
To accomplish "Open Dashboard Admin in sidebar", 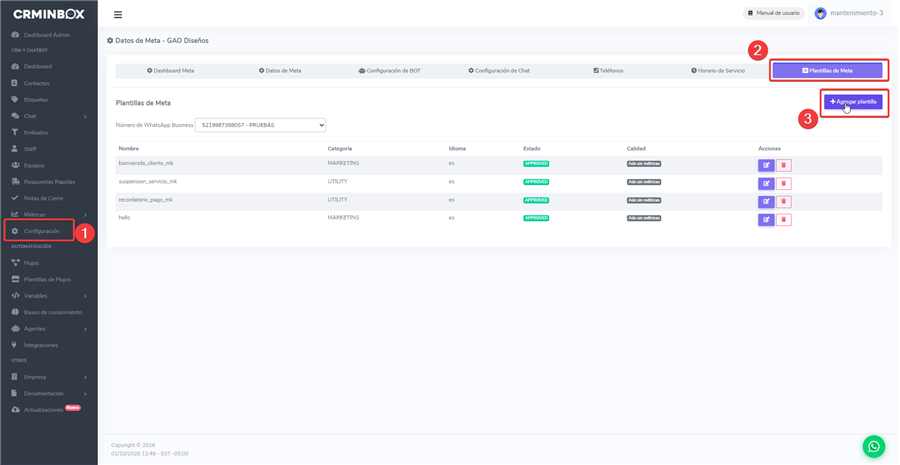I will click(41, 35).
